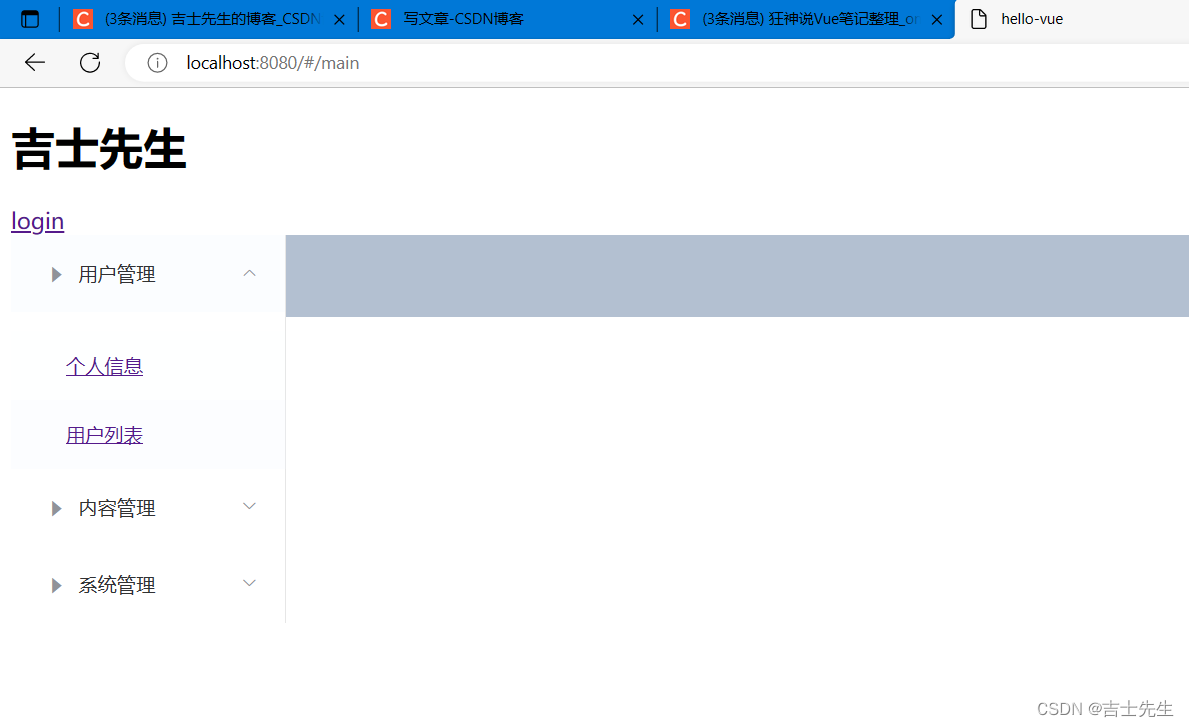Click the browser back arrow
1189x727 pixels.
click(35, 62)
